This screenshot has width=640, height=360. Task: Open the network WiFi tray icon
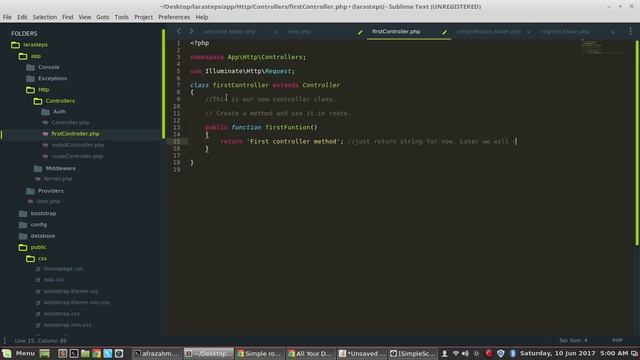pos(456,353)
